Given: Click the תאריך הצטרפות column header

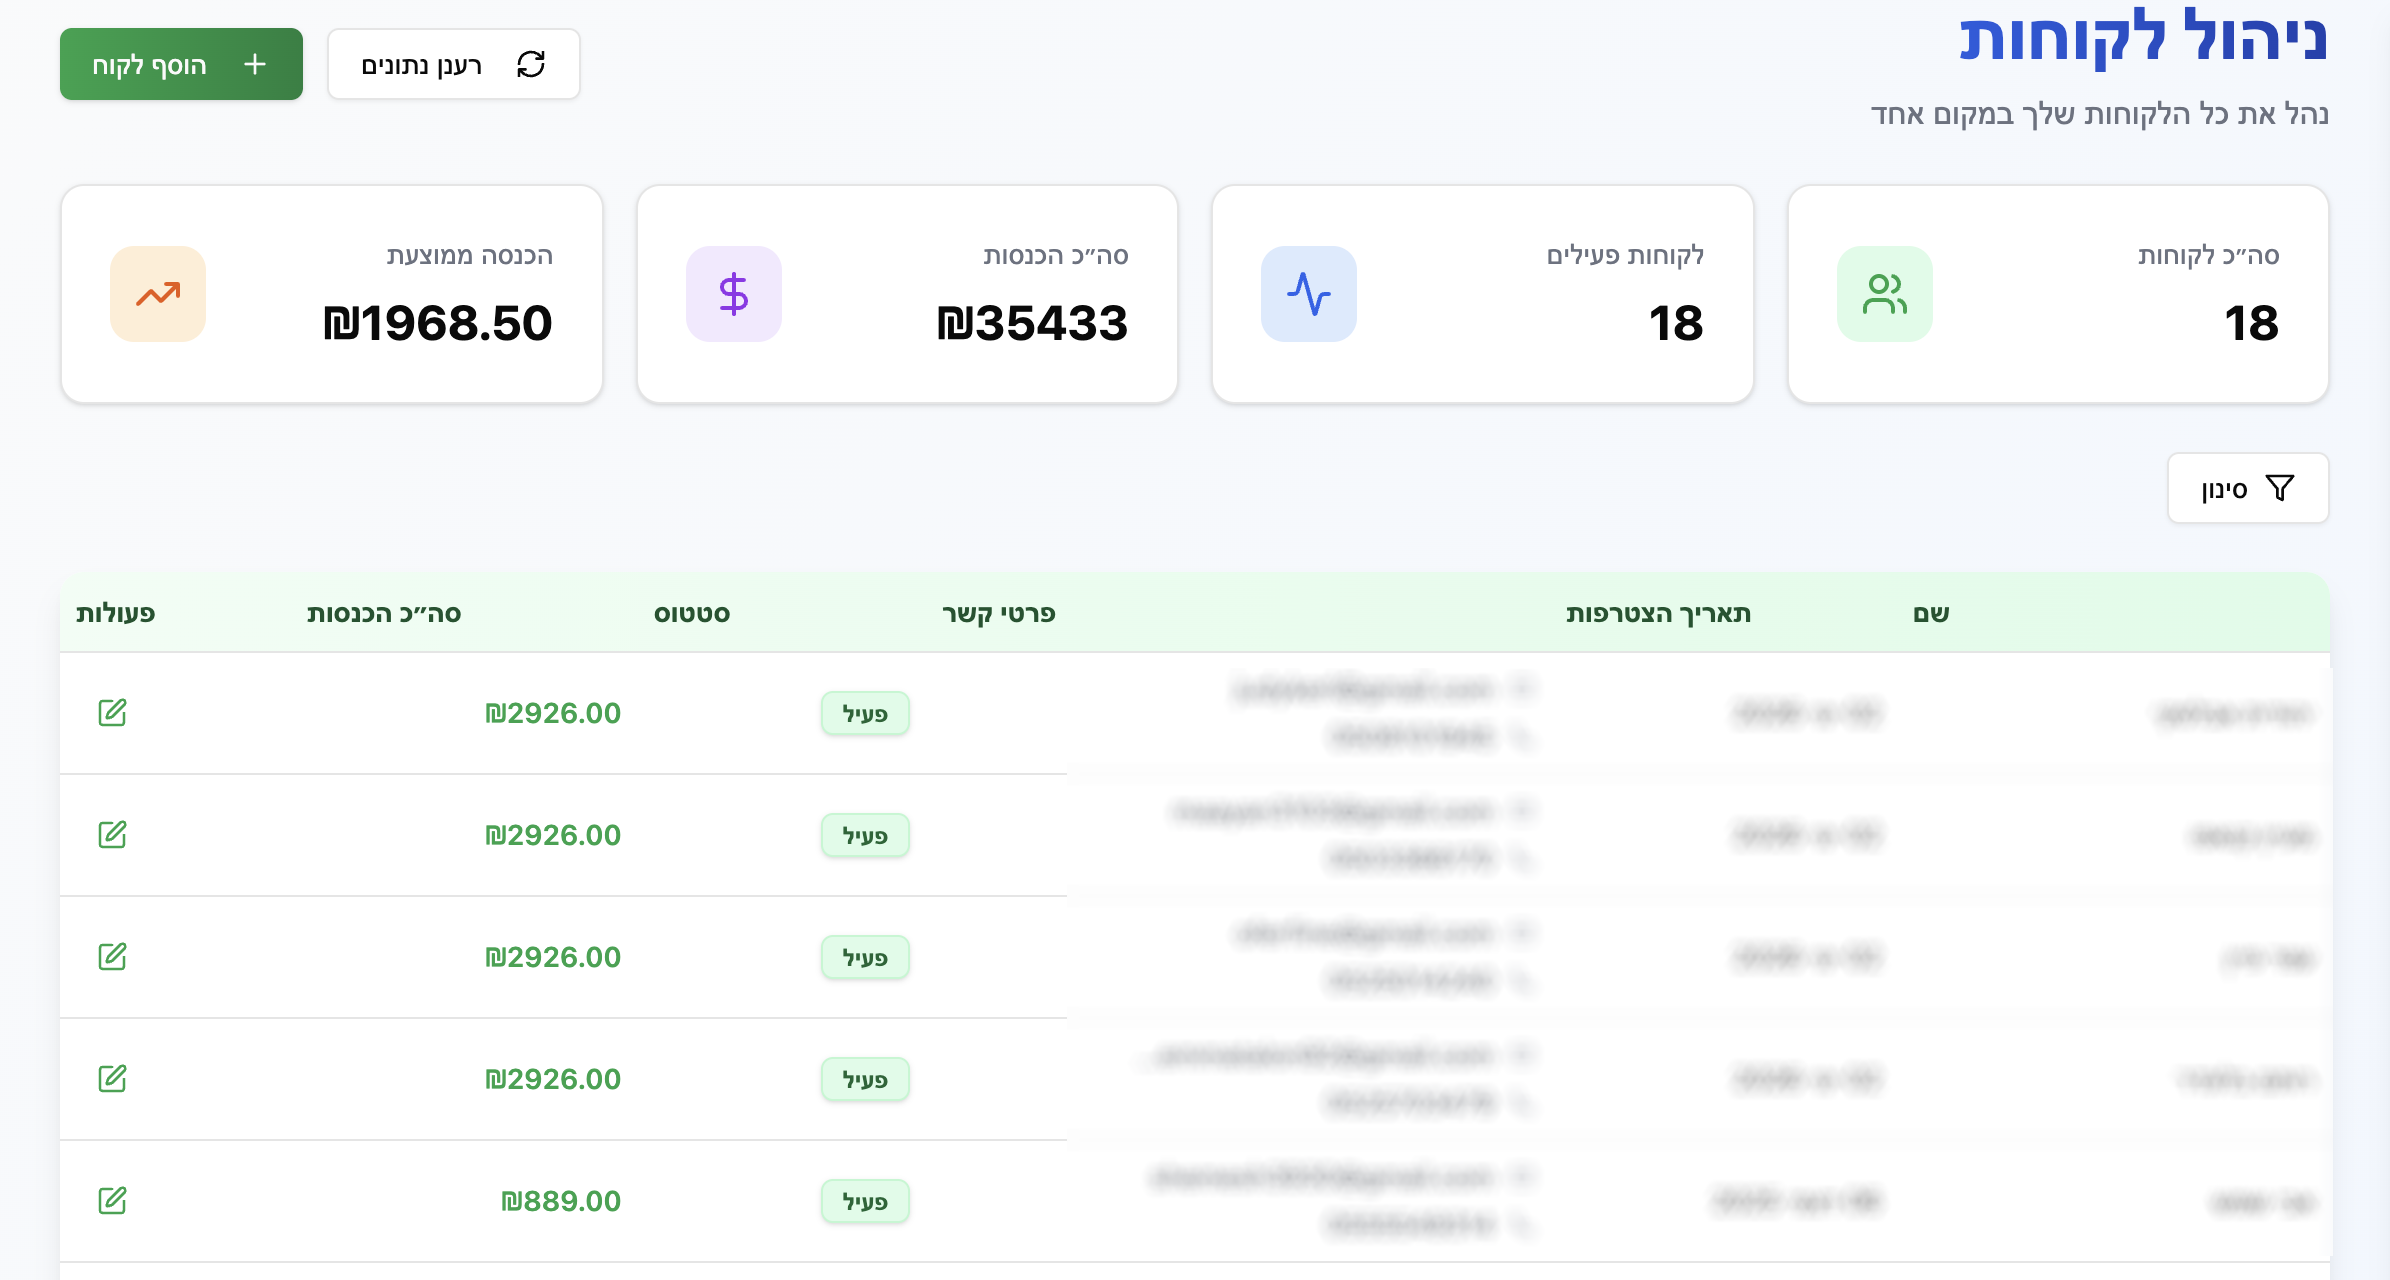Looking at the screenshot, I should (1658, 613).
